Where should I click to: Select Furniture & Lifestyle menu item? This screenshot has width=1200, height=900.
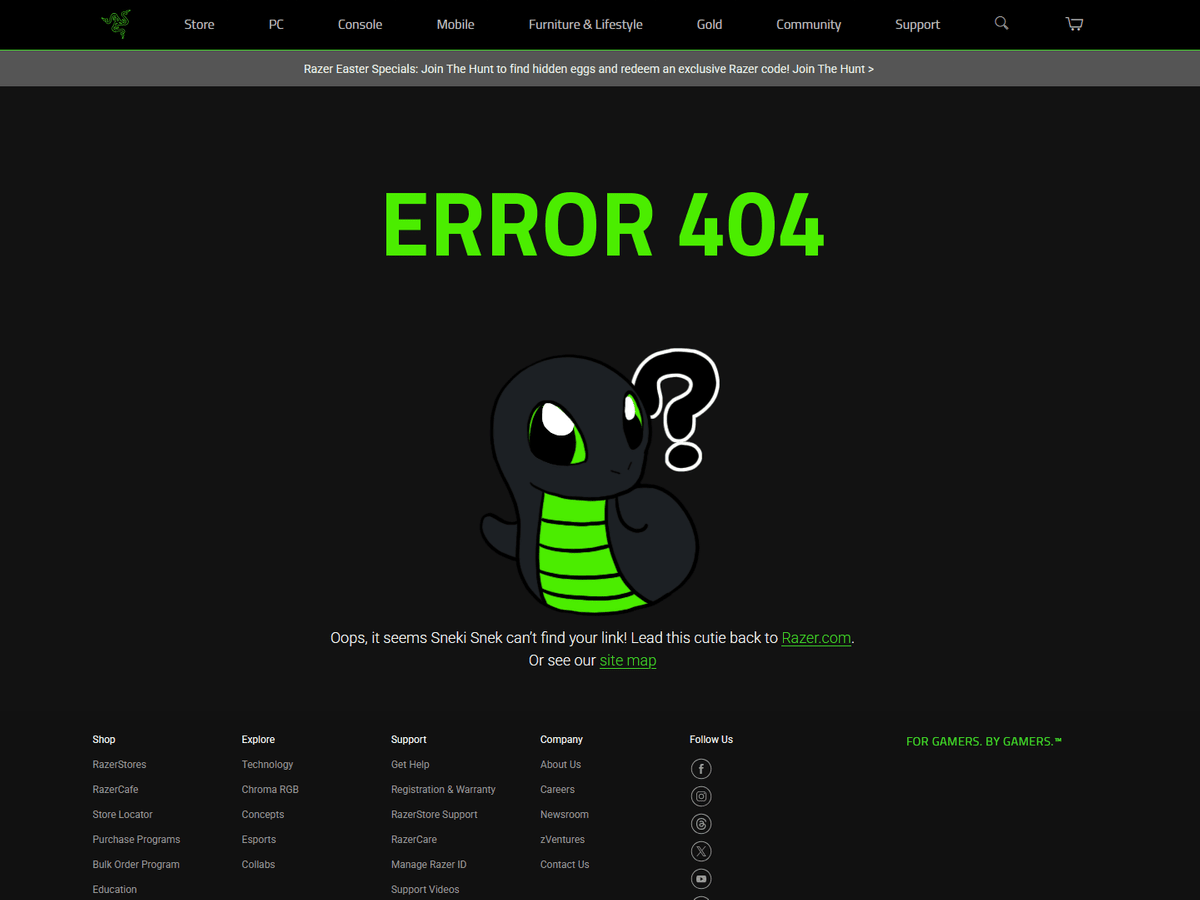585,24
